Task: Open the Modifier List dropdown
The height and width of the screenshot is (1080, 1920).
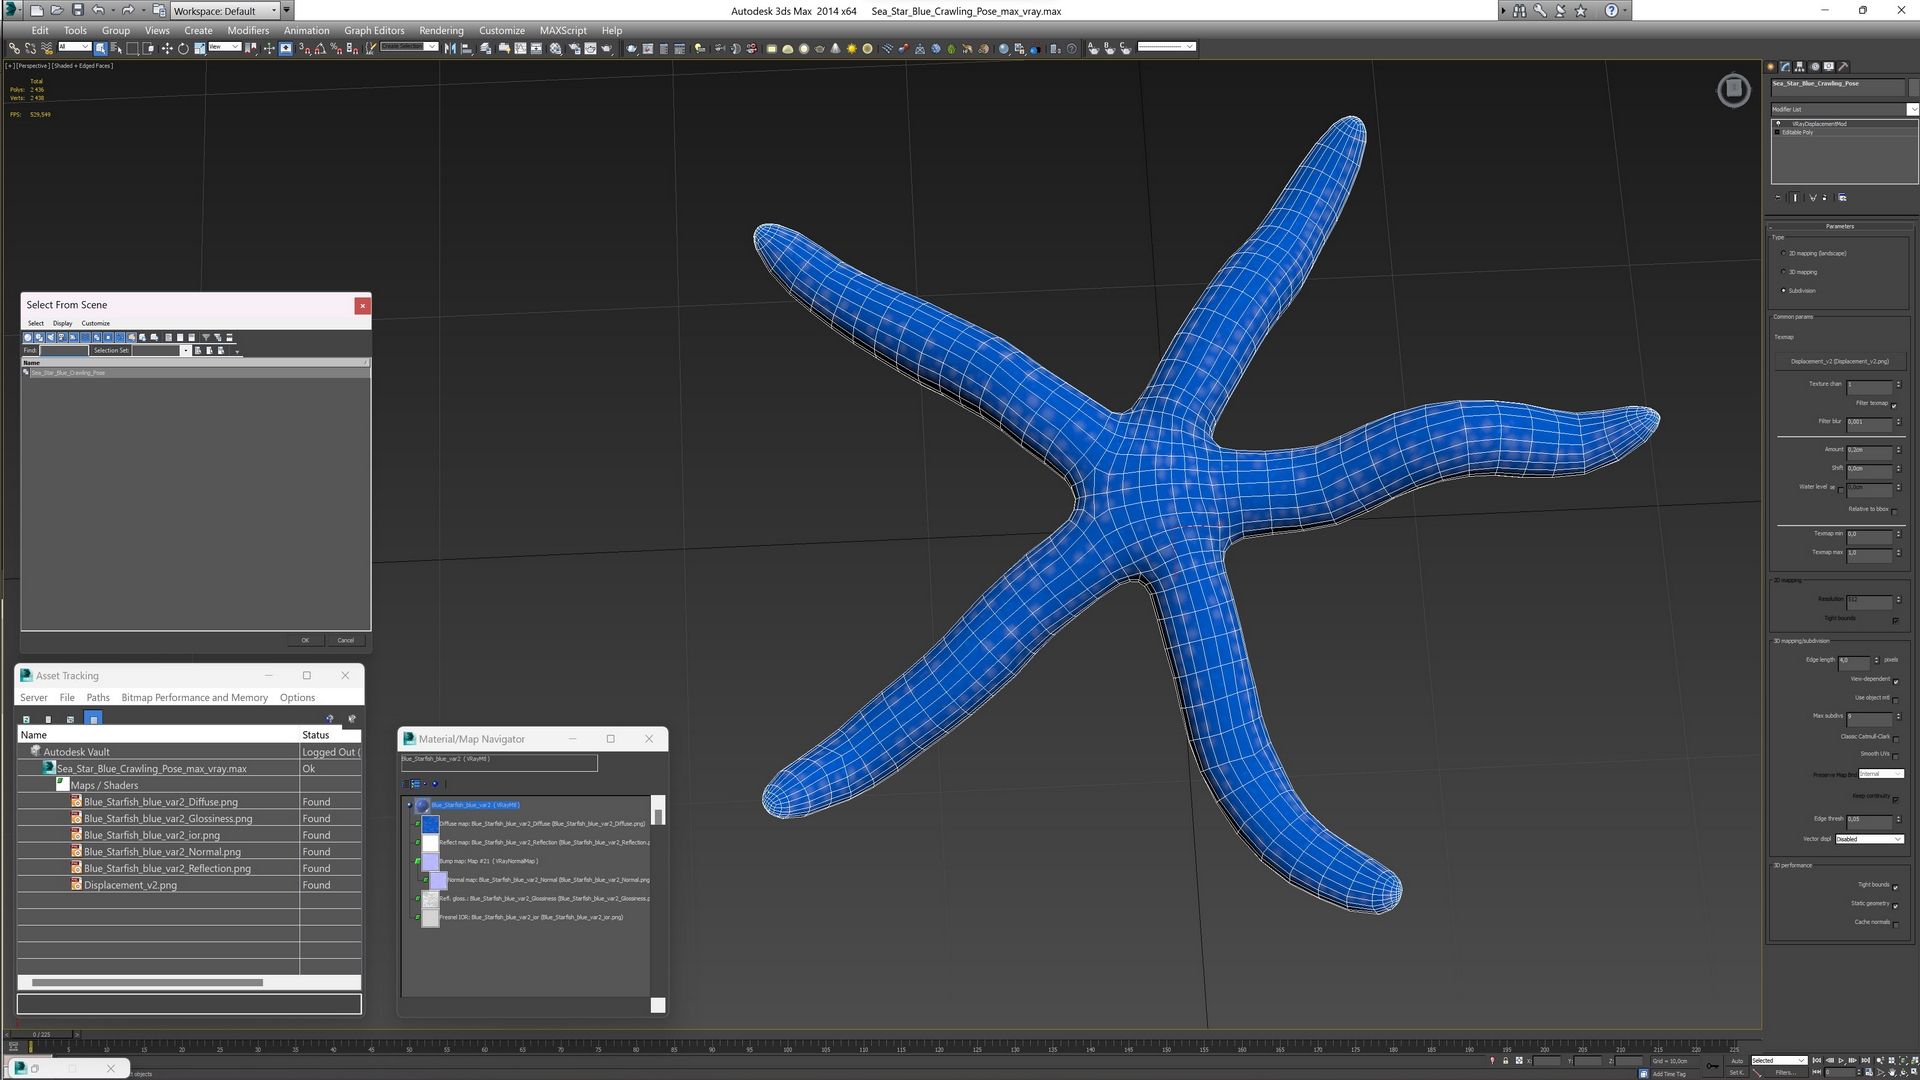Action: click(x=1844, y=109)
